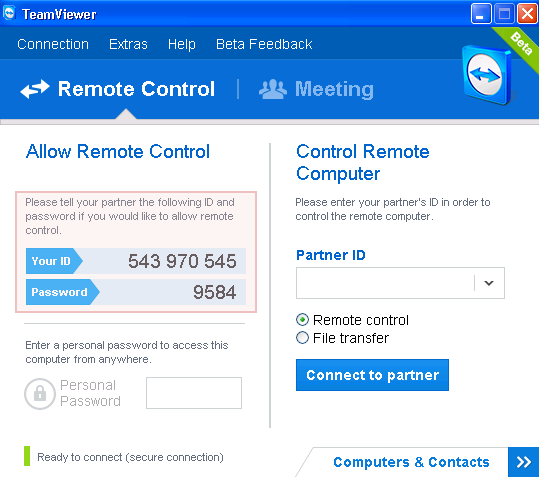Open the Extras menu

[128, 44]
